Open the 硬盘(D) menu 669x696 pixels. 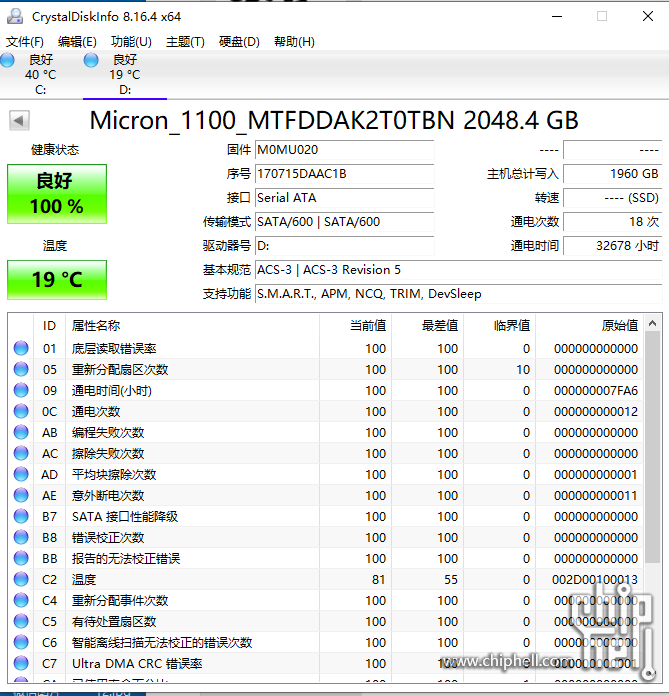239,42
